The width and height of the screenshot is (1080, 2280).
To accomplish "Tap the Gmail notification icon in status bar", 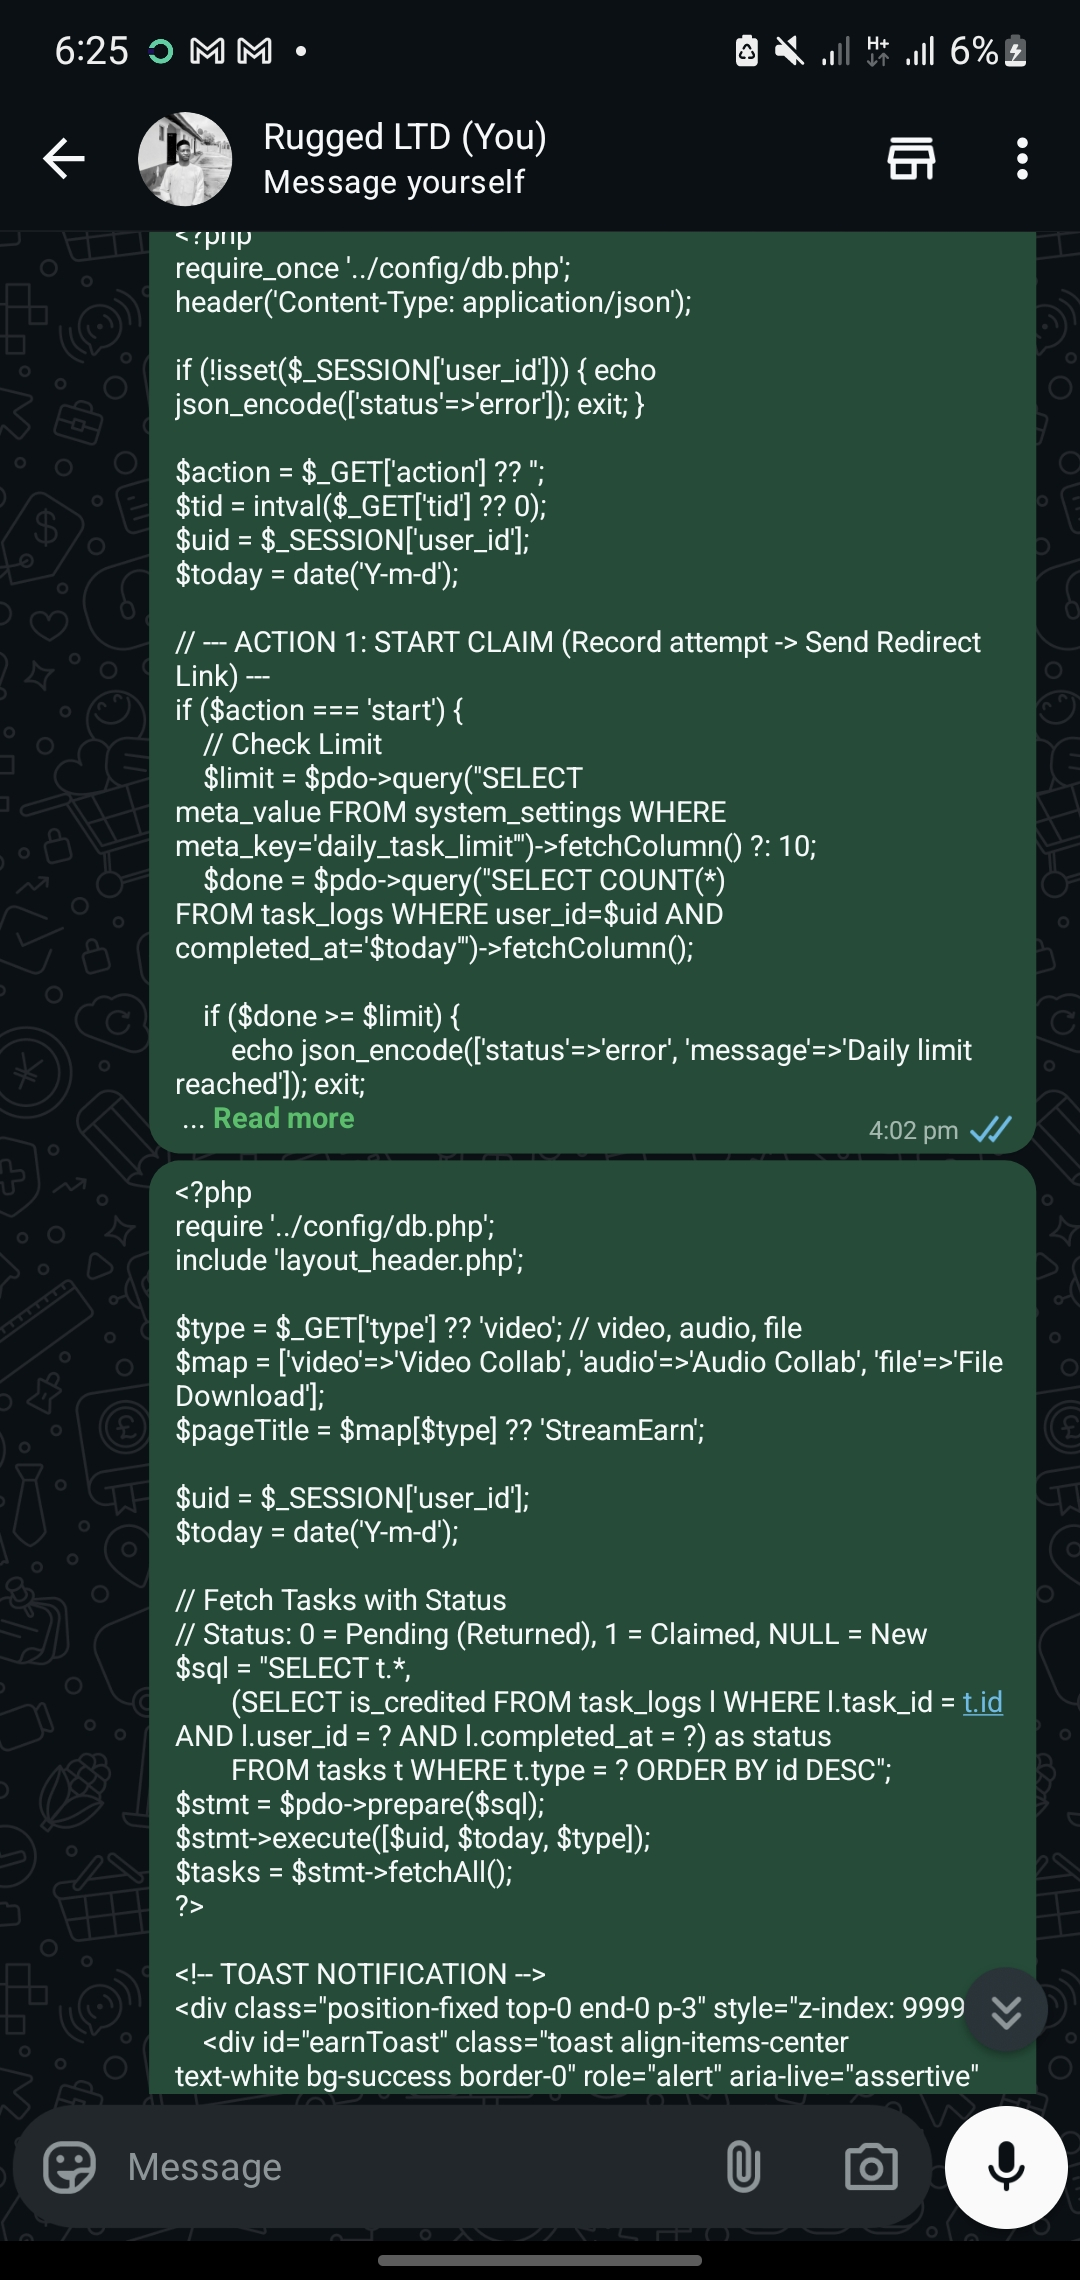I will coord(207,50).
